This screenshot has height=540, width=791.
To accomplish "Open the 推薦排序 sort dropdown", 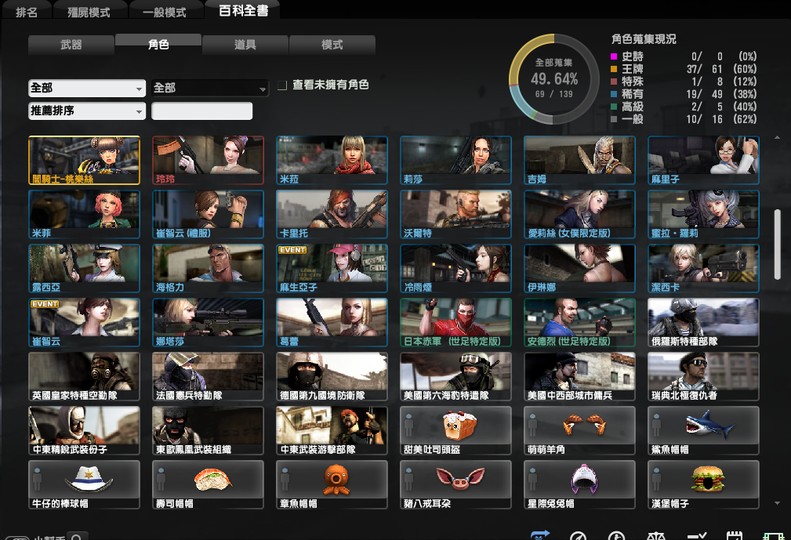I will pos(87,111).
